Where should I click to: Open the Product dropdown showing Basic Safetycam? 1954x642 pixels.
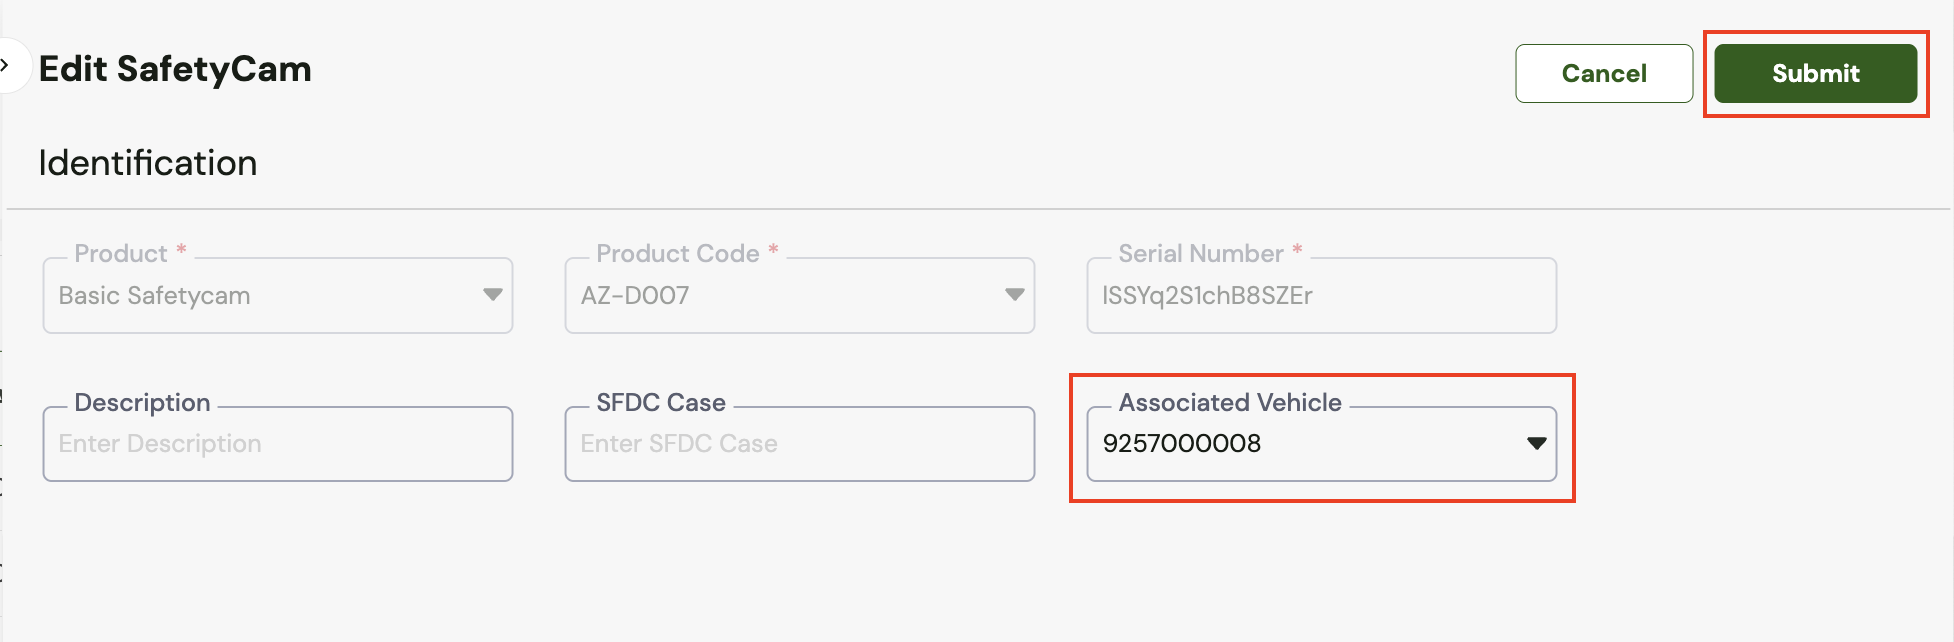coord(260,296)
